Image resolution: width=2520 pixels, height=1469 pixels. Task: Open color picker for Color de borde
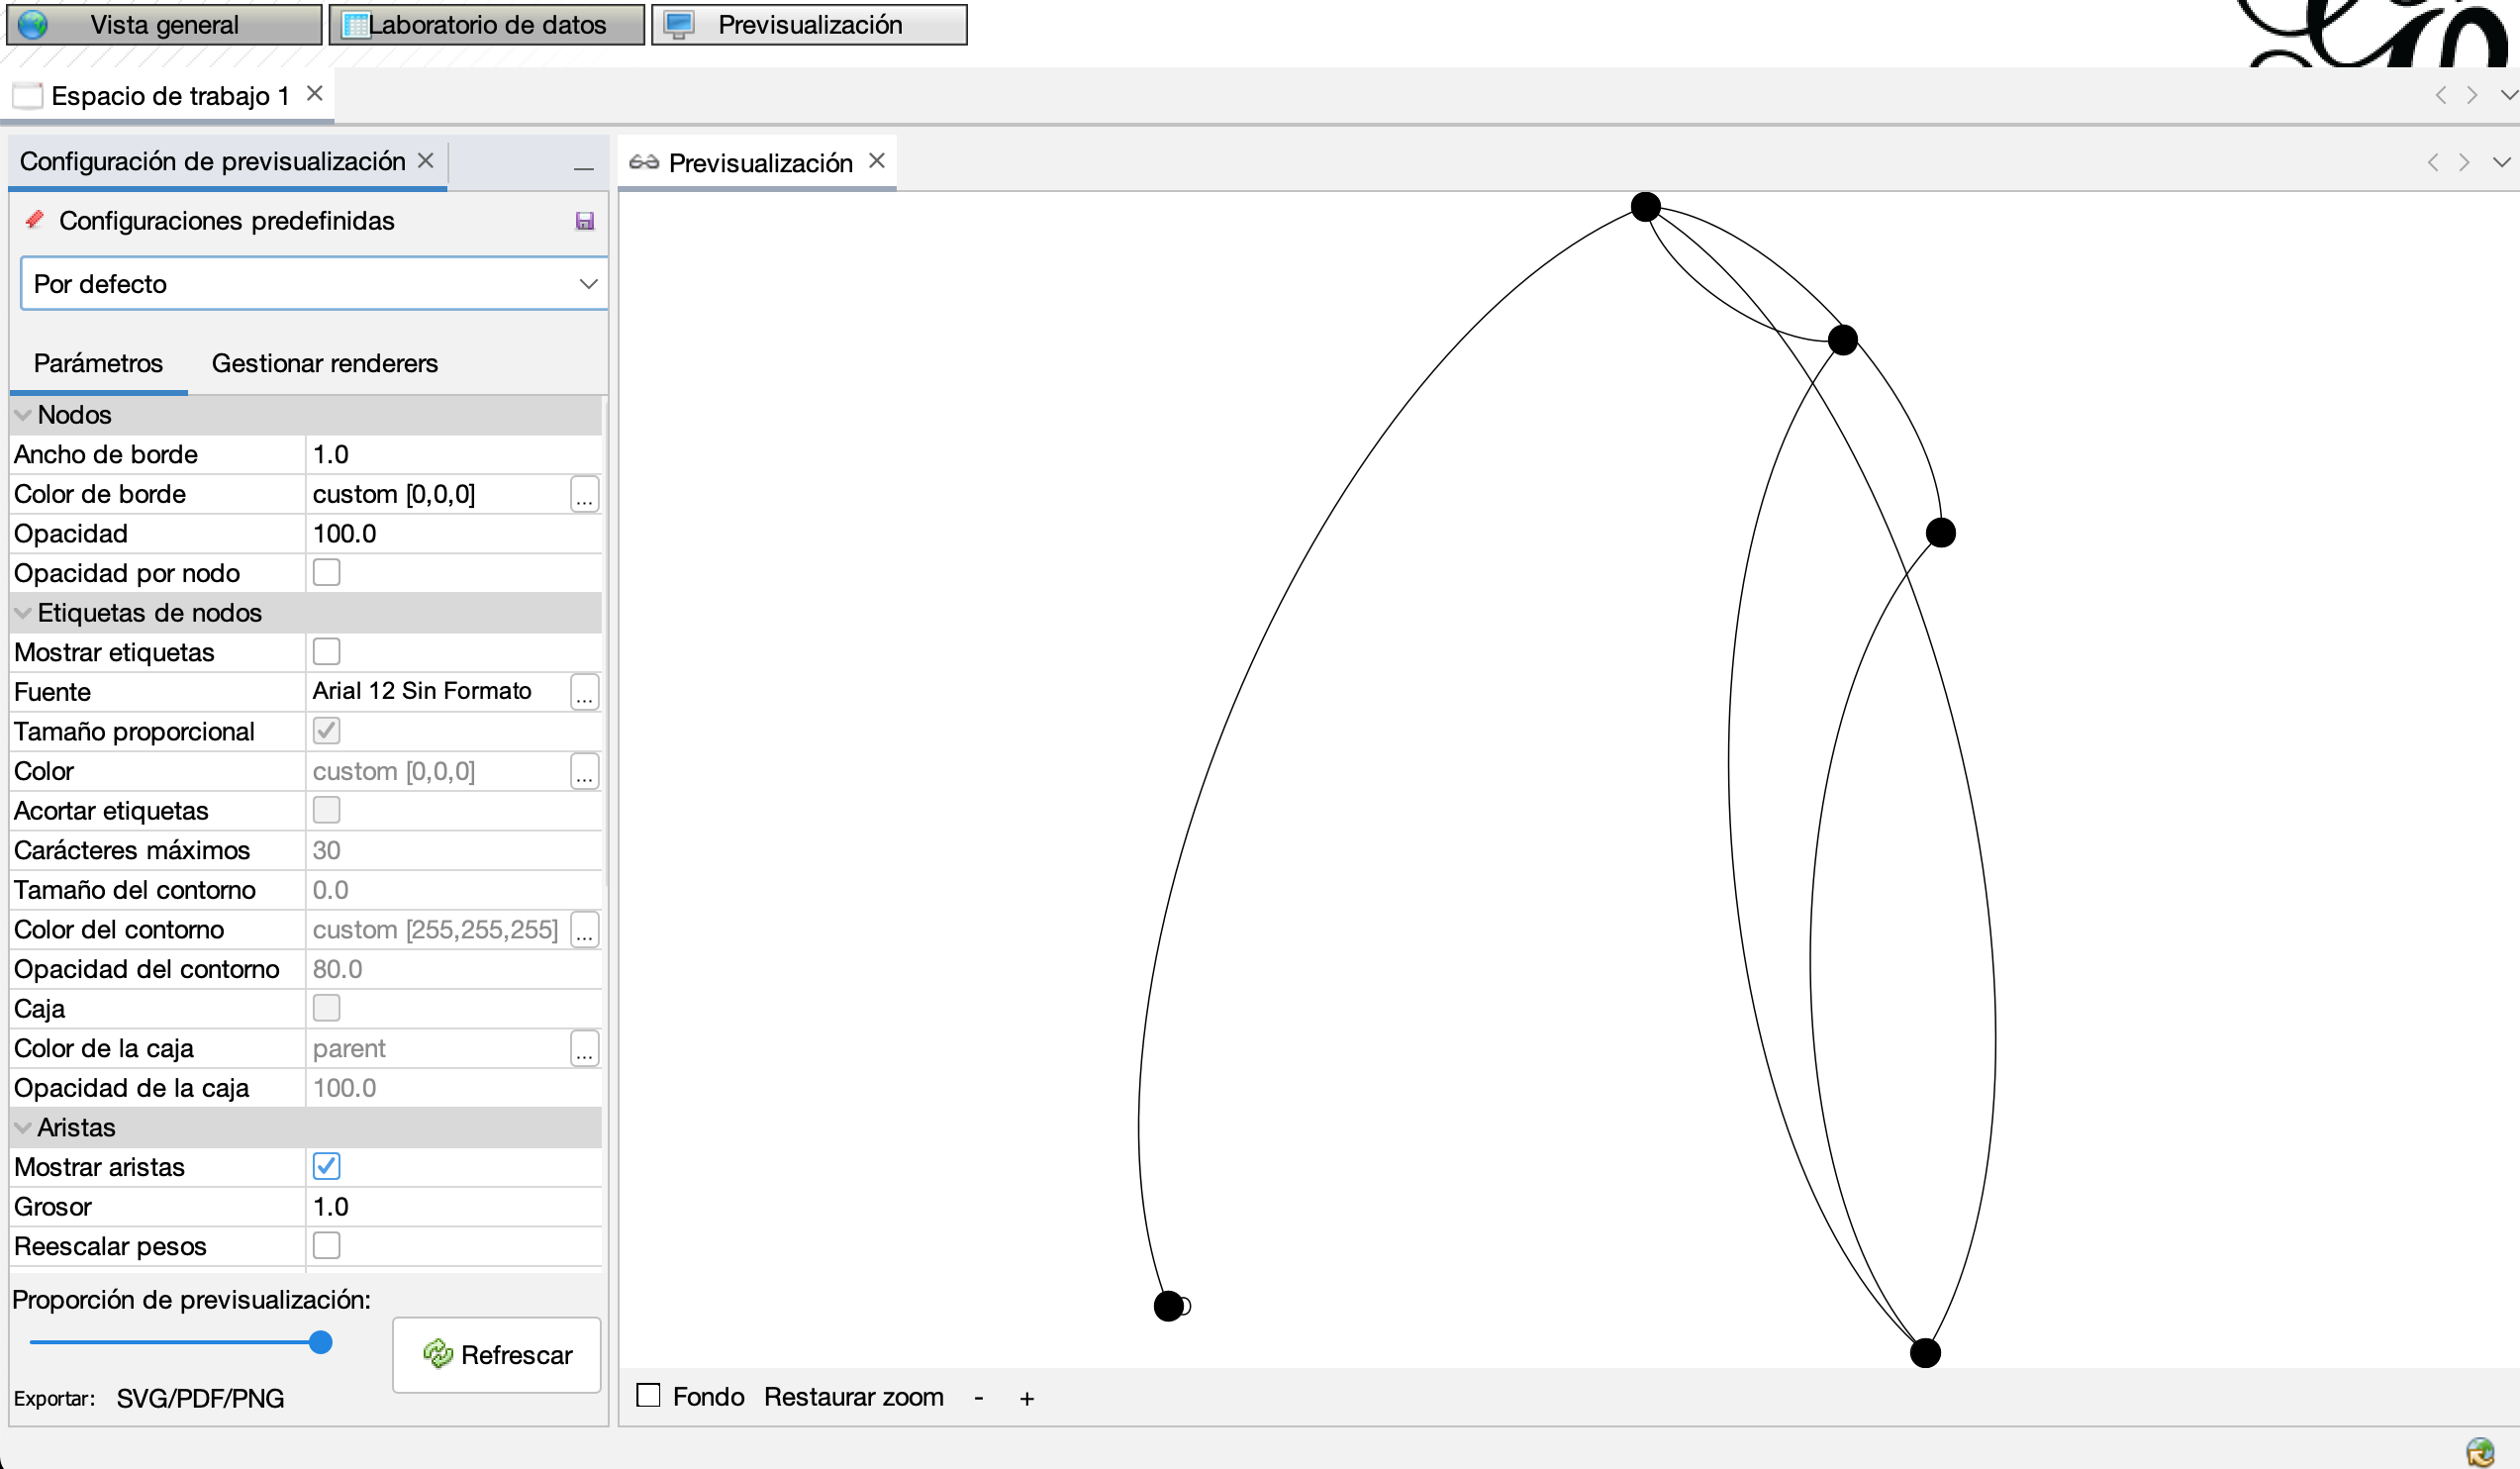point(585,494)
